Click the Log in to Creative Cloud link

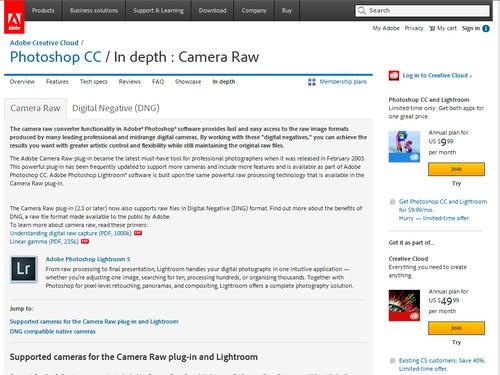tap(437, 76)
